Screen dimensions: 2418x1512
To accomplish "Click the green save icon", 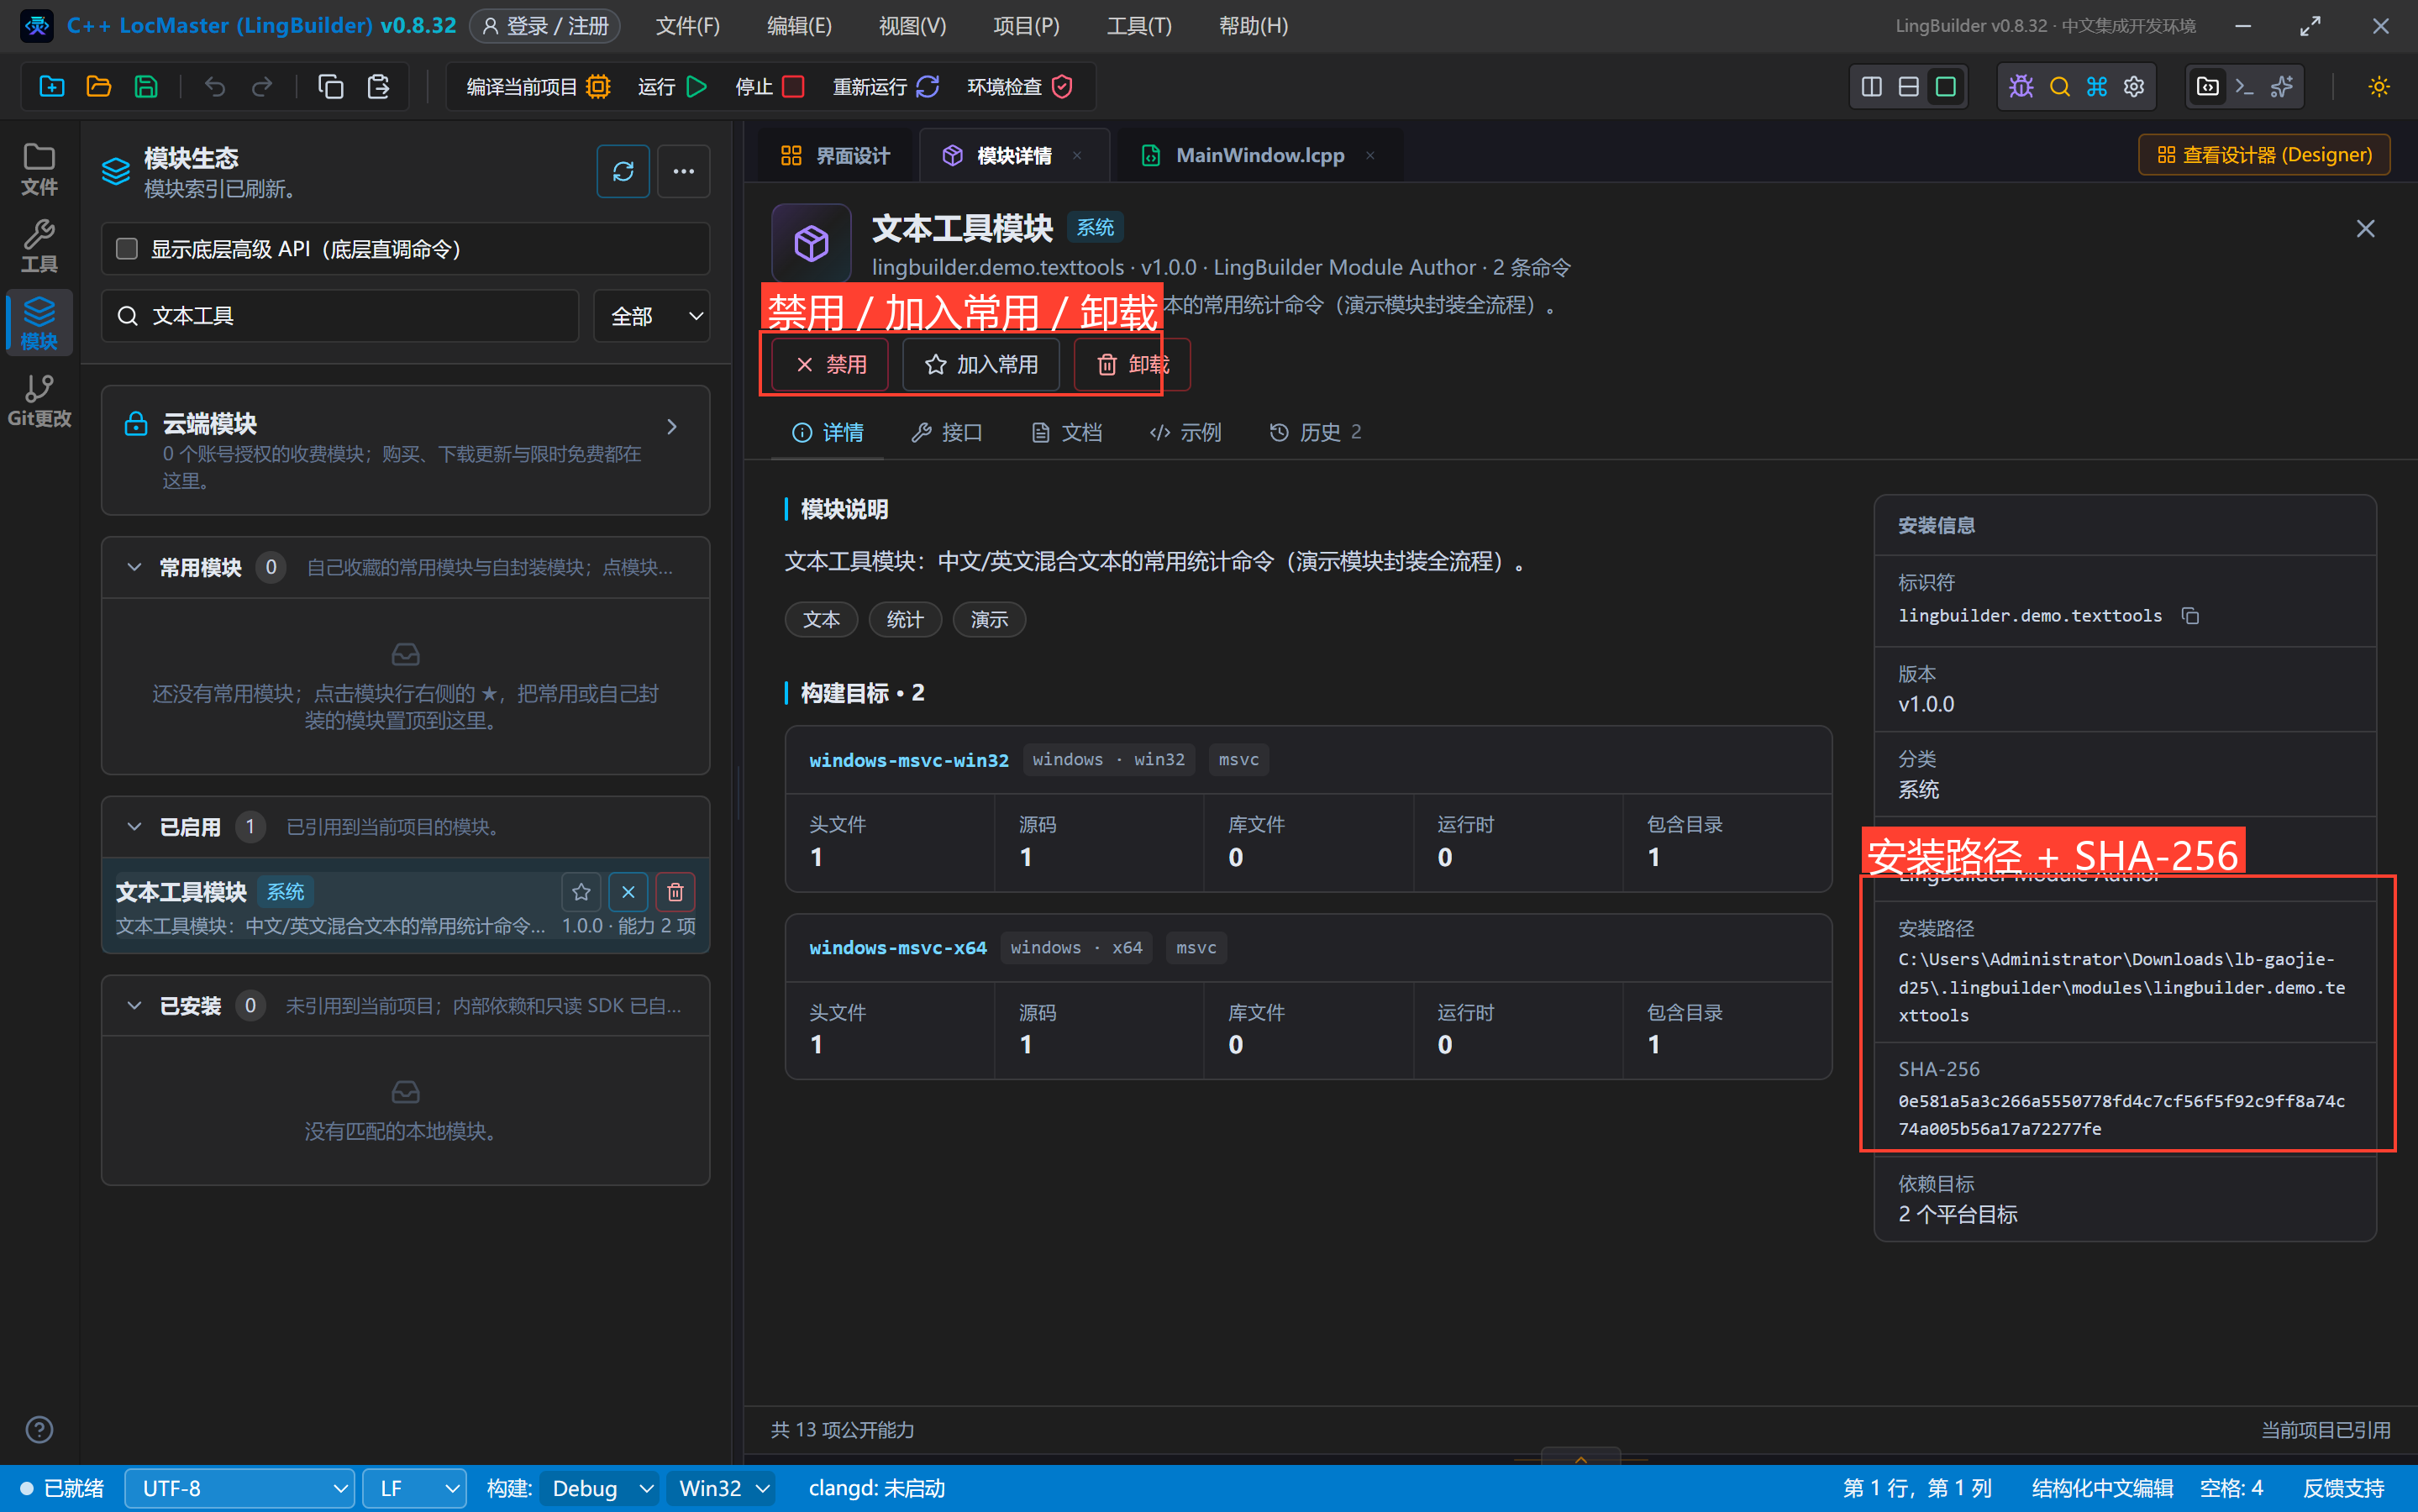I will [x=146, y=87].
